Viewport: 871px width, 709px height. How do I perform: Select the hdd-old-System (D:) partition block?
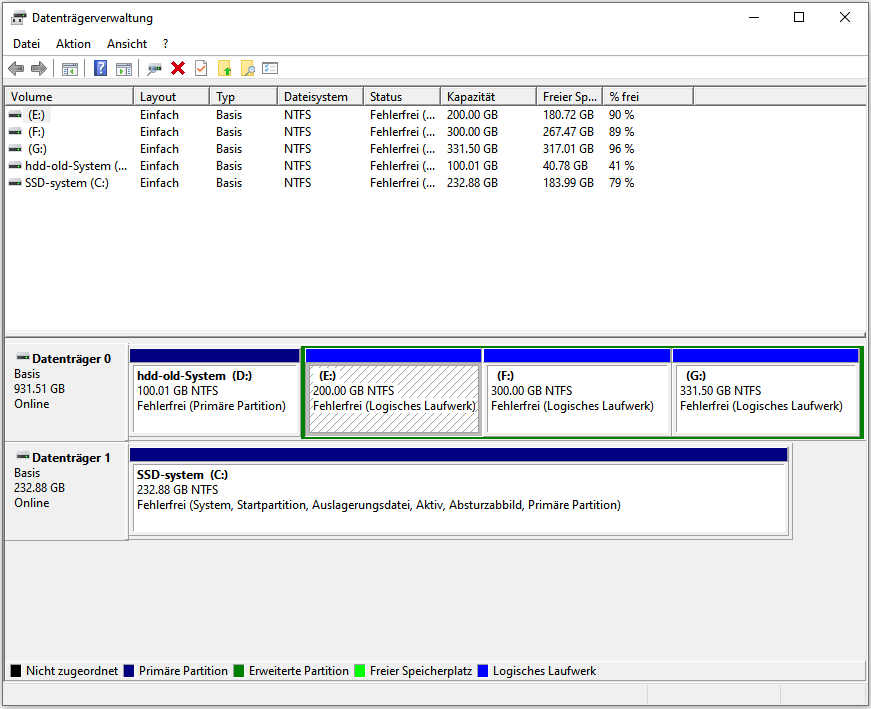coord(215,392)
